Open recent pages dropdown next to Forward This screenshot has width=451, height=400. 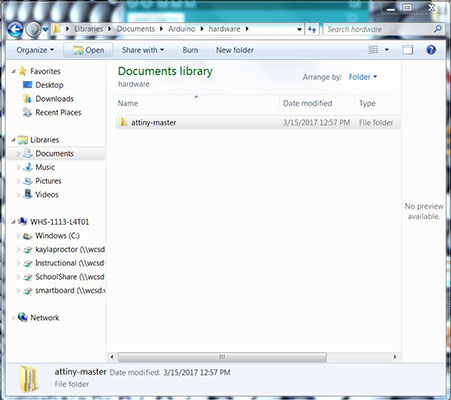tap(46, 29)
